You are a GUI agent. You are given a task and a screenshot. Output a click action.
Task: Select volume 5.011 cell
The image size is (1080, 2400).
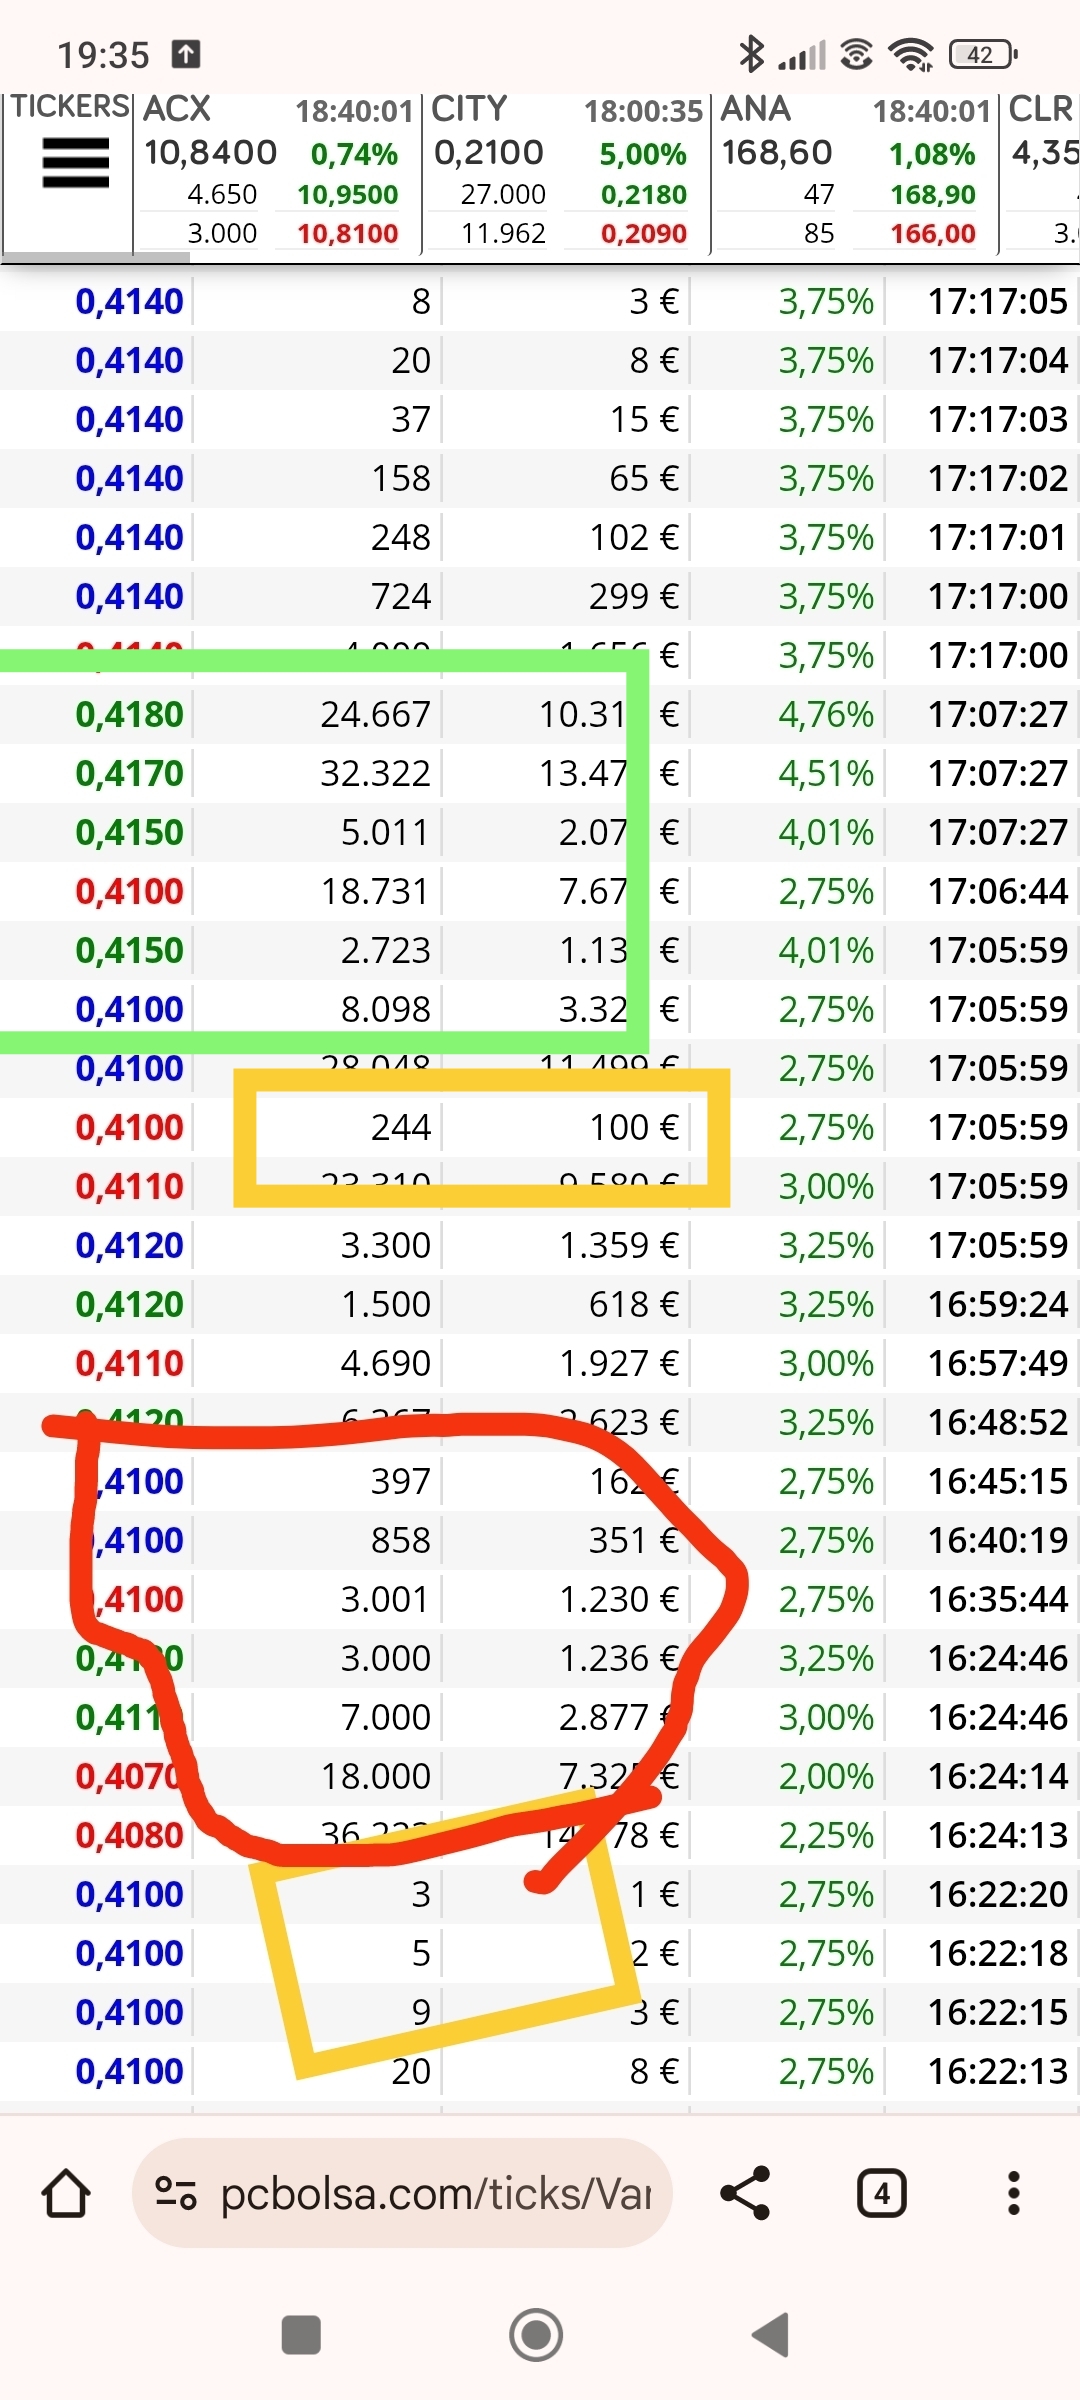[385, 832]
